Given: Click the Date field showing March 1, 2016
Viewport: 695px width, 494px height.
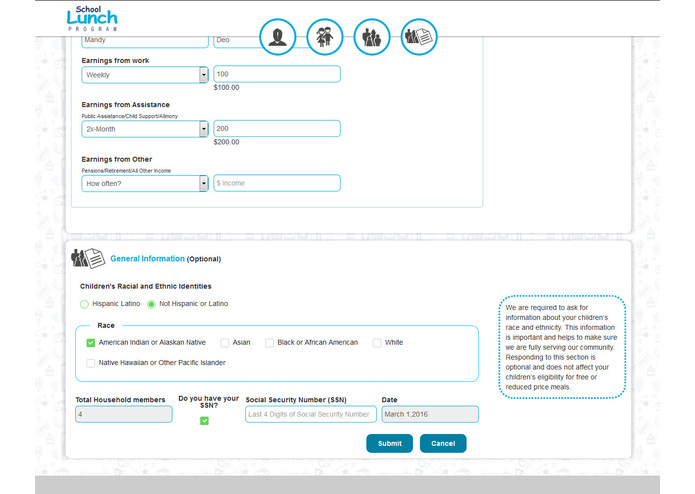Looking at the screenshot, I should click(x=430, y=414).
